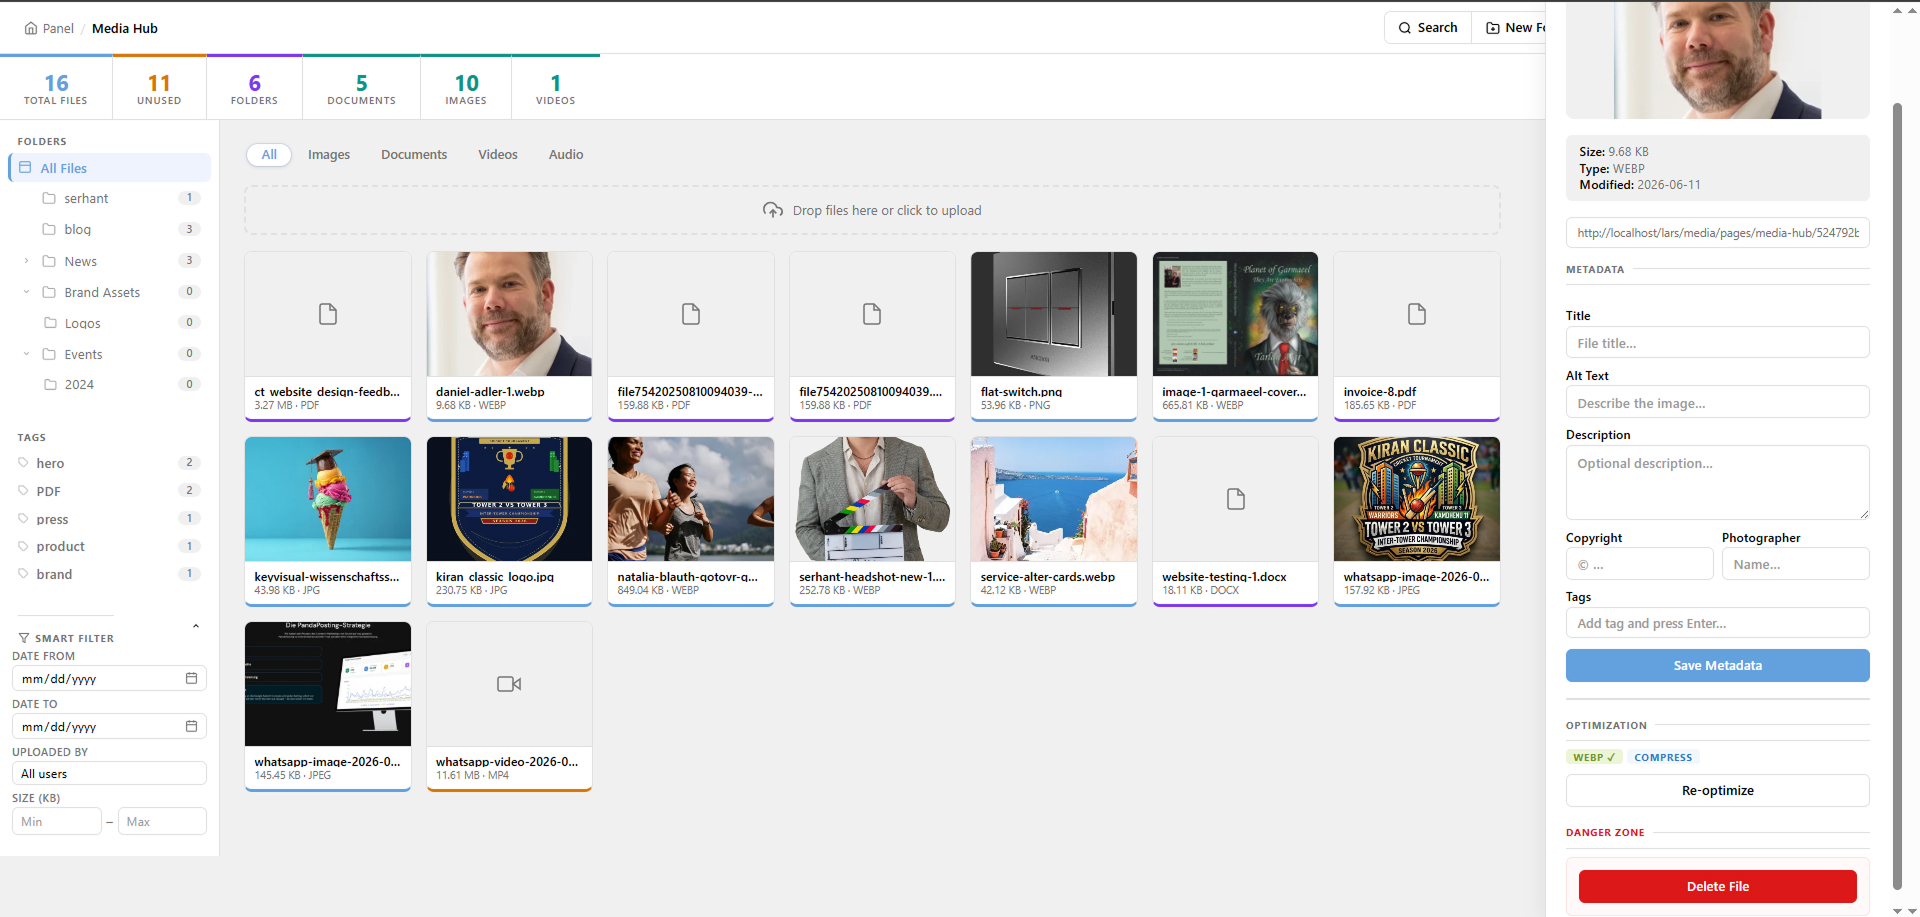Select the All filter tab

269,155
